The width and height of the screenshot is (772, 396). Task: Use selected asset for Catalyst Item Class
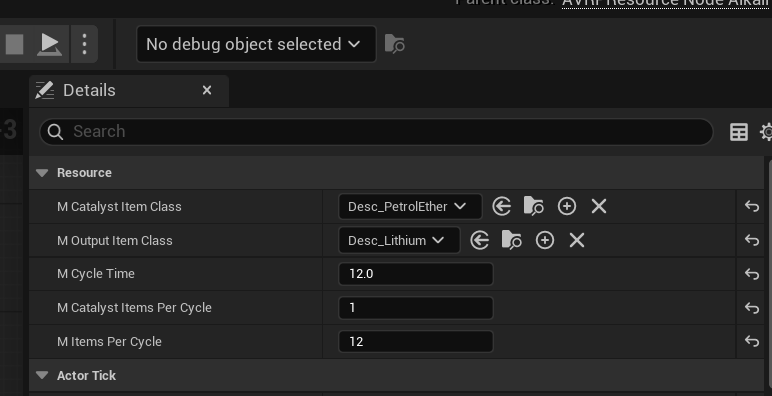(x=501, y=206)
